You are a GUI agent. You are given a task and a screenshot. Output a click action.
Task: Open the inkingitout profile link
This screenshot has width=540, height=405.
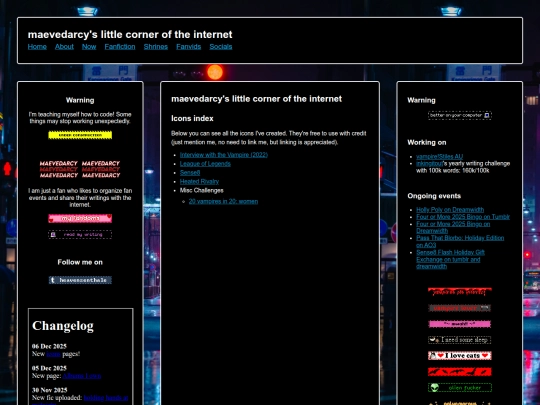coord(429,164)
